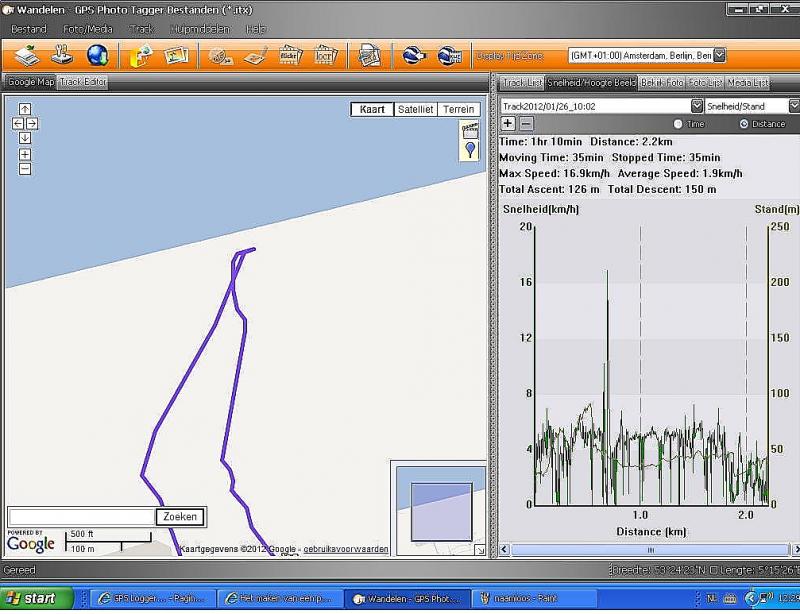Switch map to Kaart view

point(372,109)
